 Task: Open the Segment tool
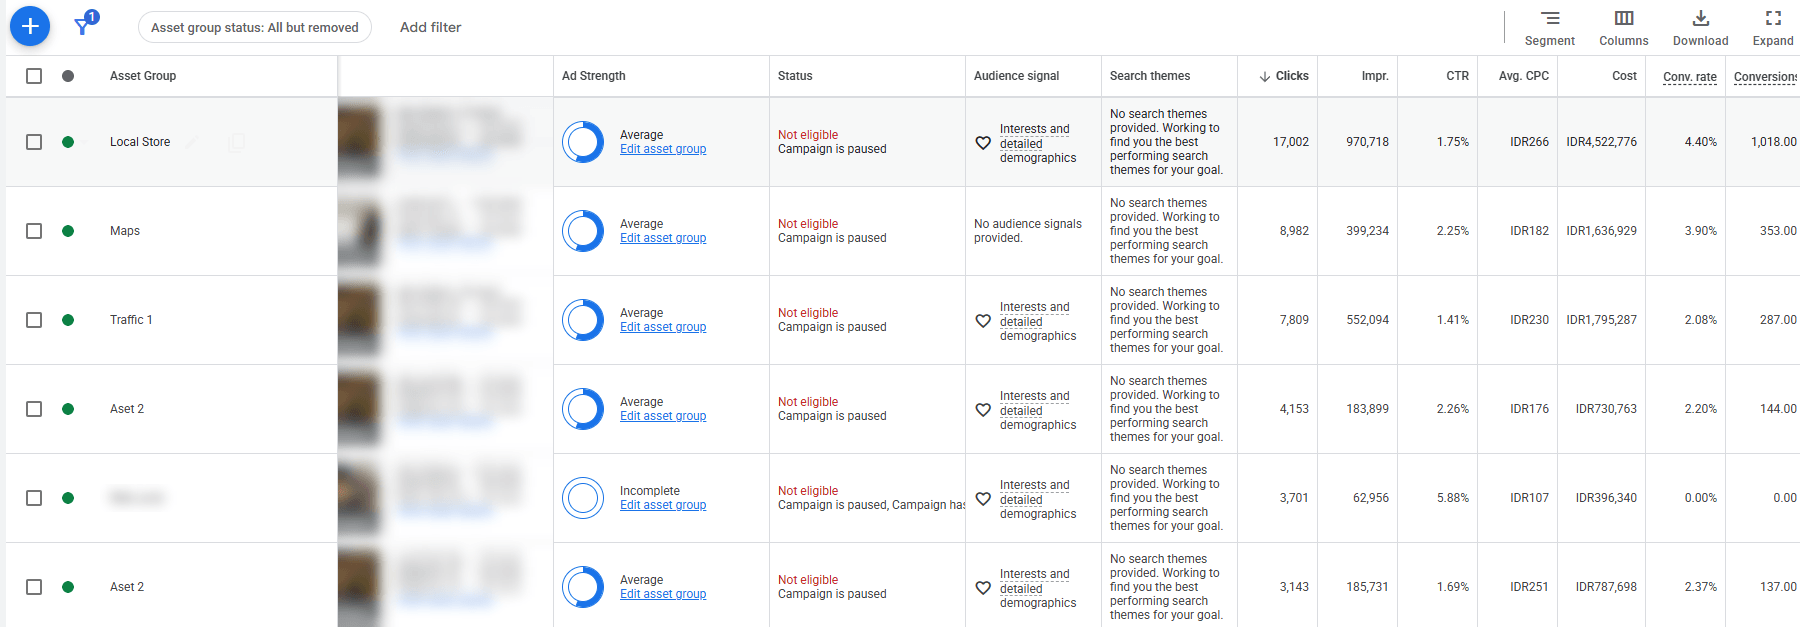point(1549,28)
